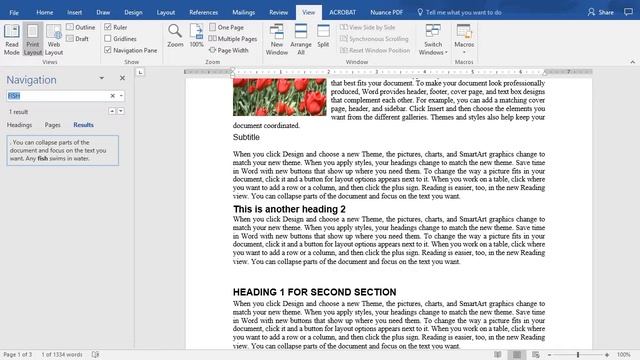Open the ACROBAT tab
Screen dimensions: 640x360
click(342, 12)
